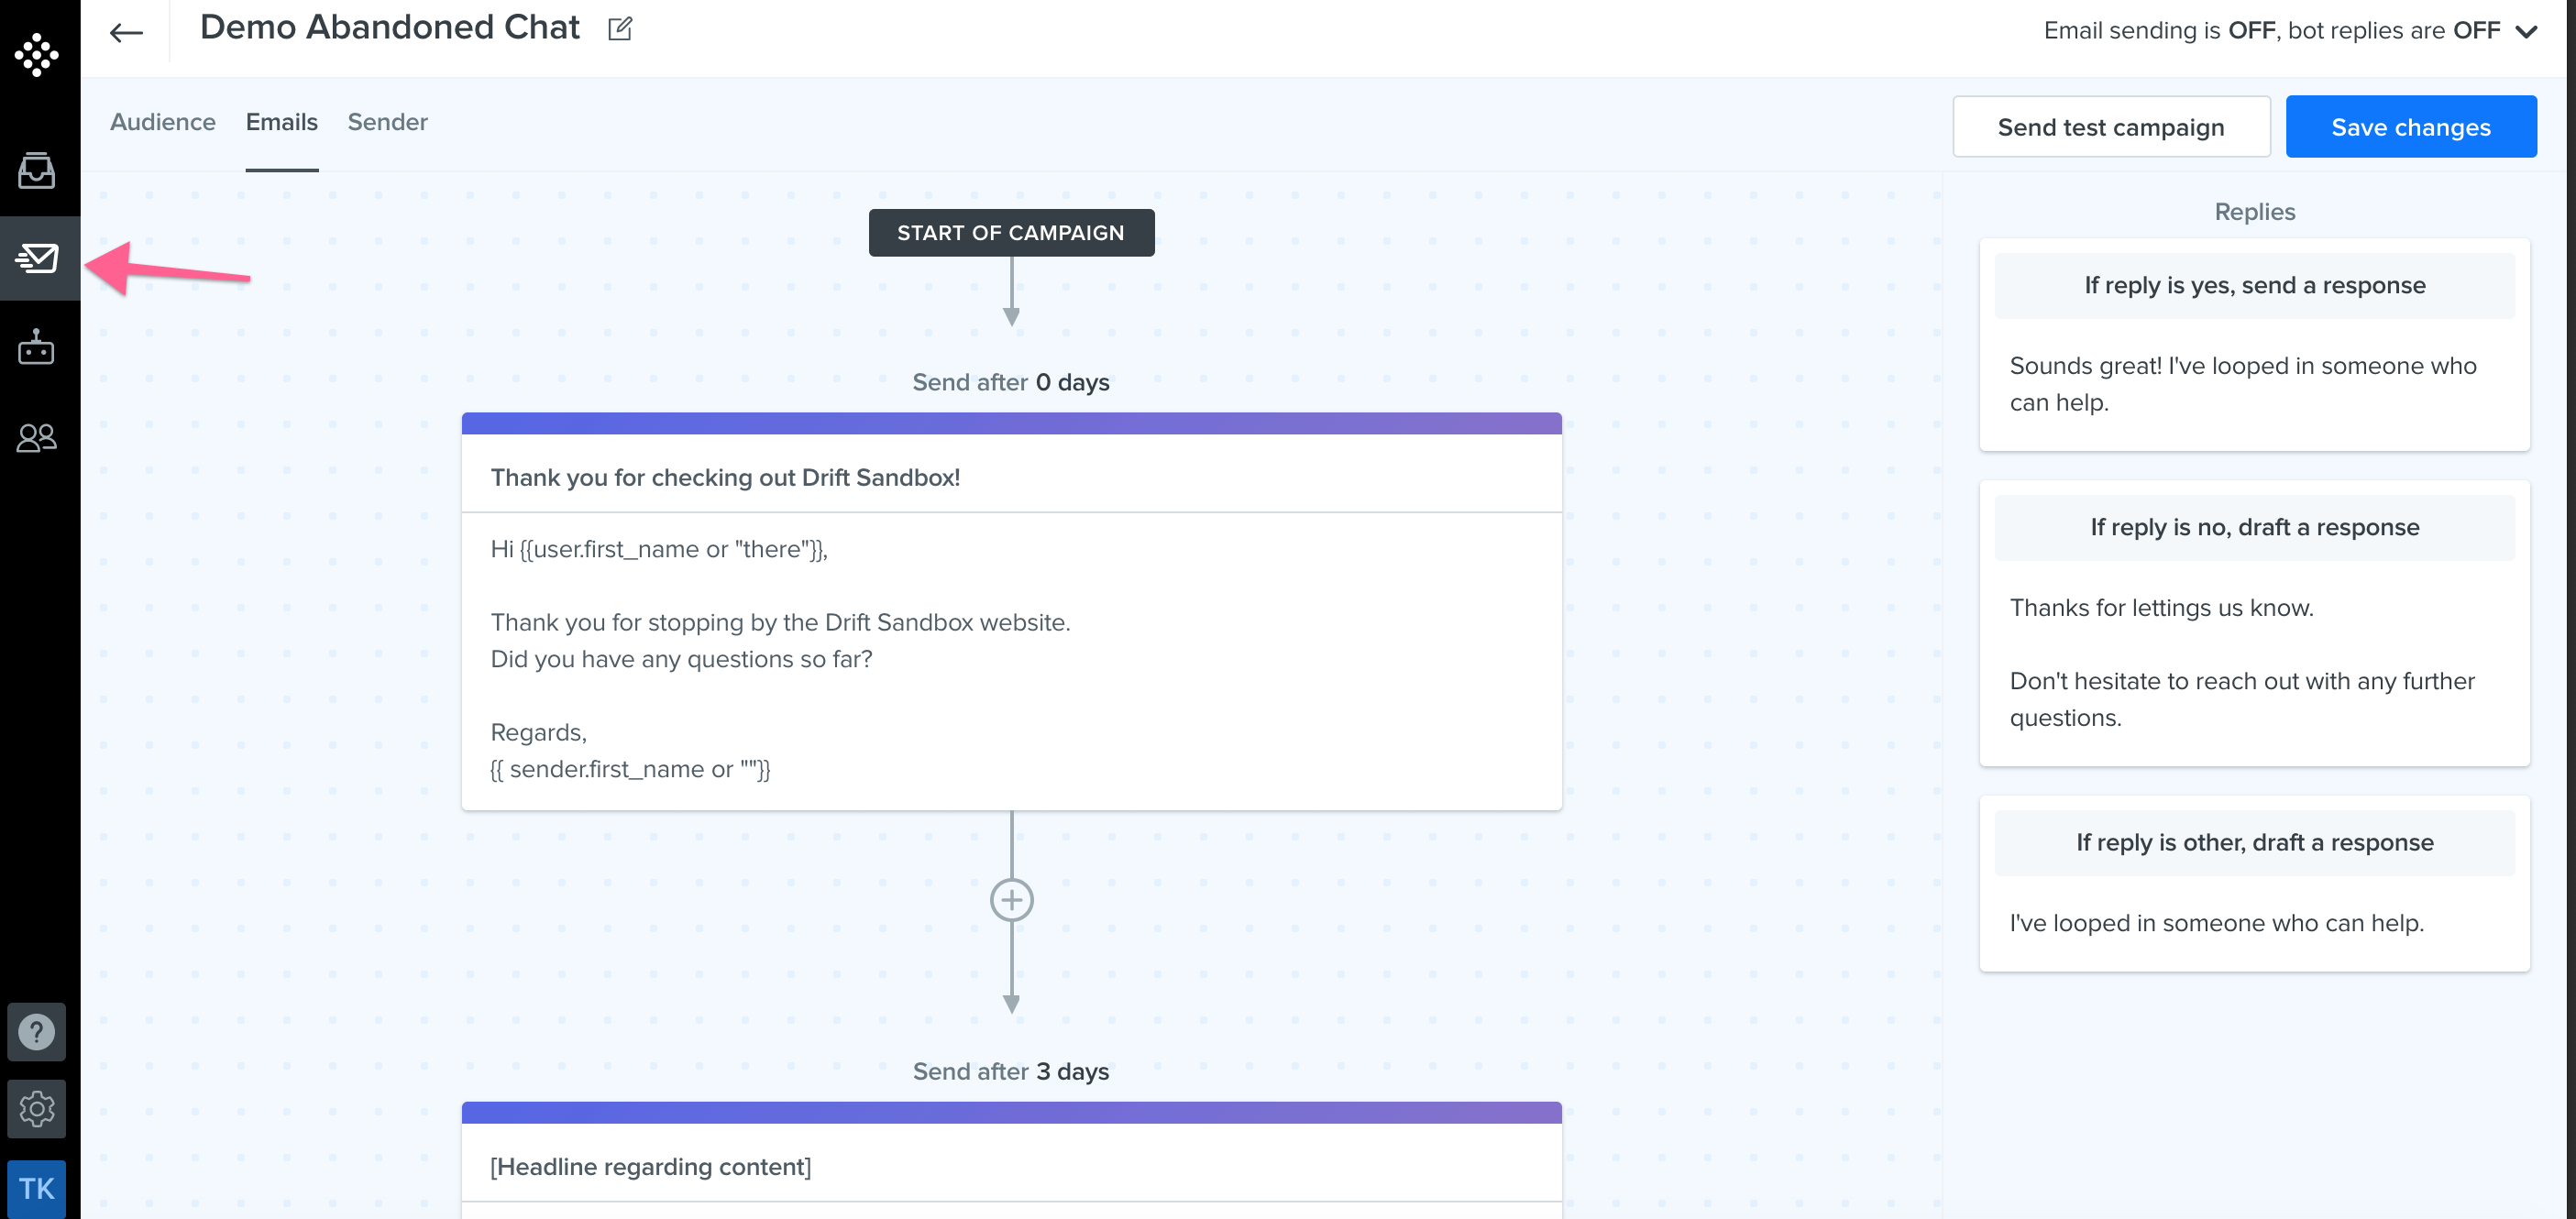
Task: Expand email sending status dropdown
Action: pos(2526,31)
